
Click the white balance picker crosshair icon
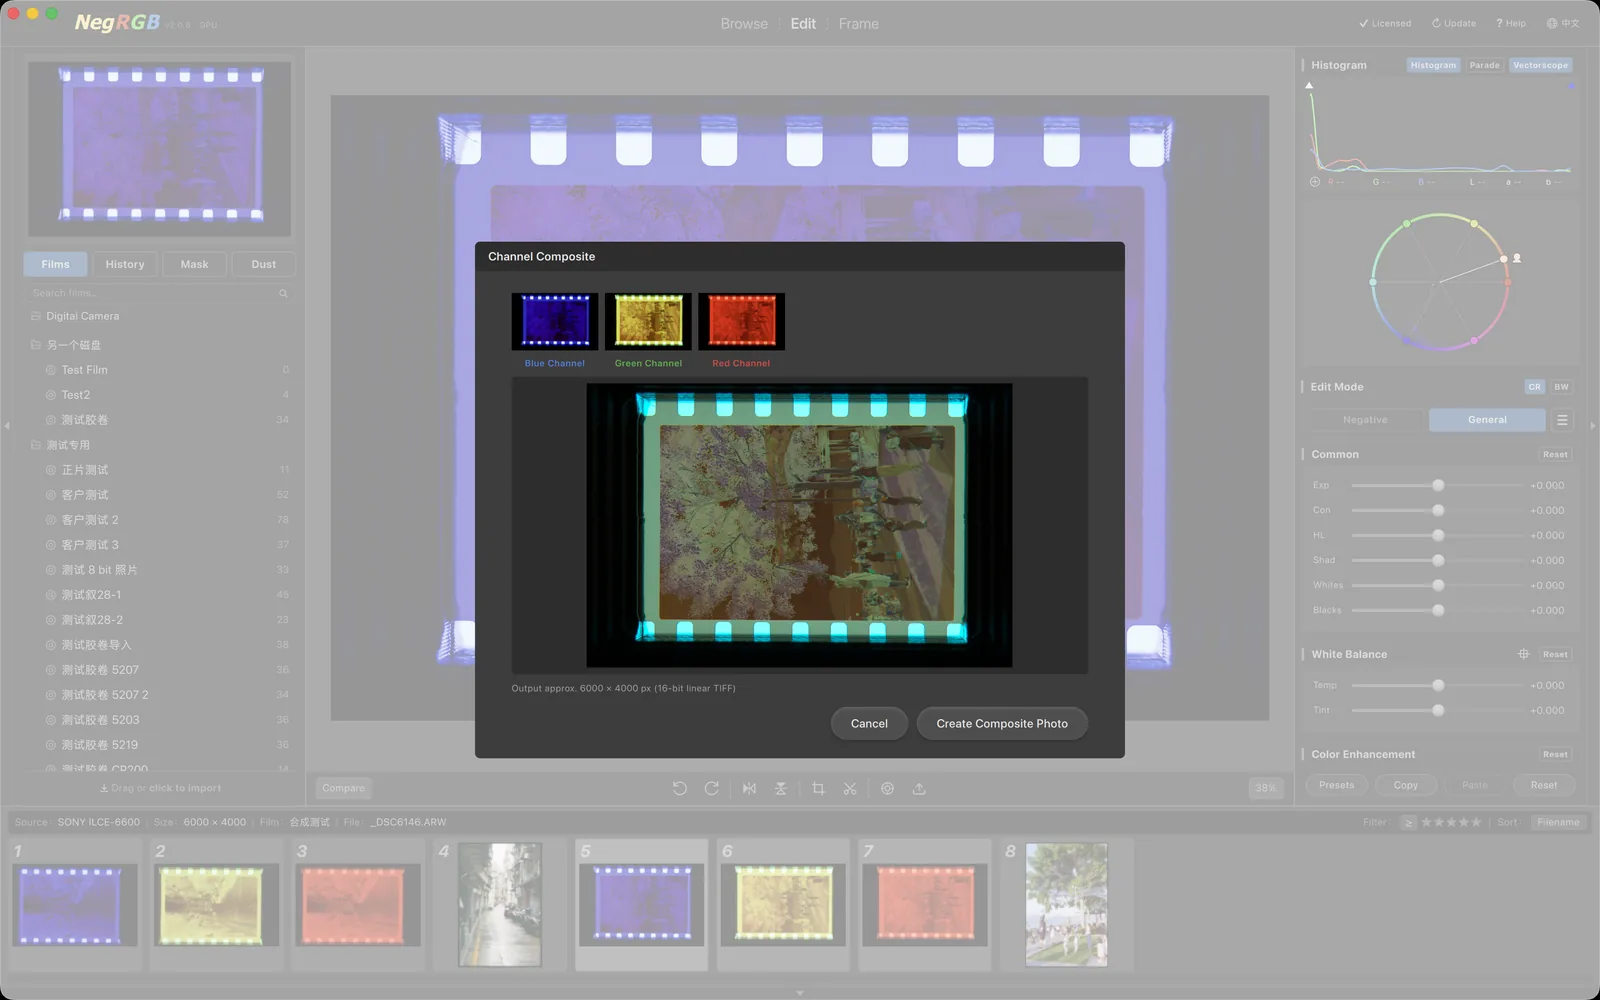(1523, 654)
